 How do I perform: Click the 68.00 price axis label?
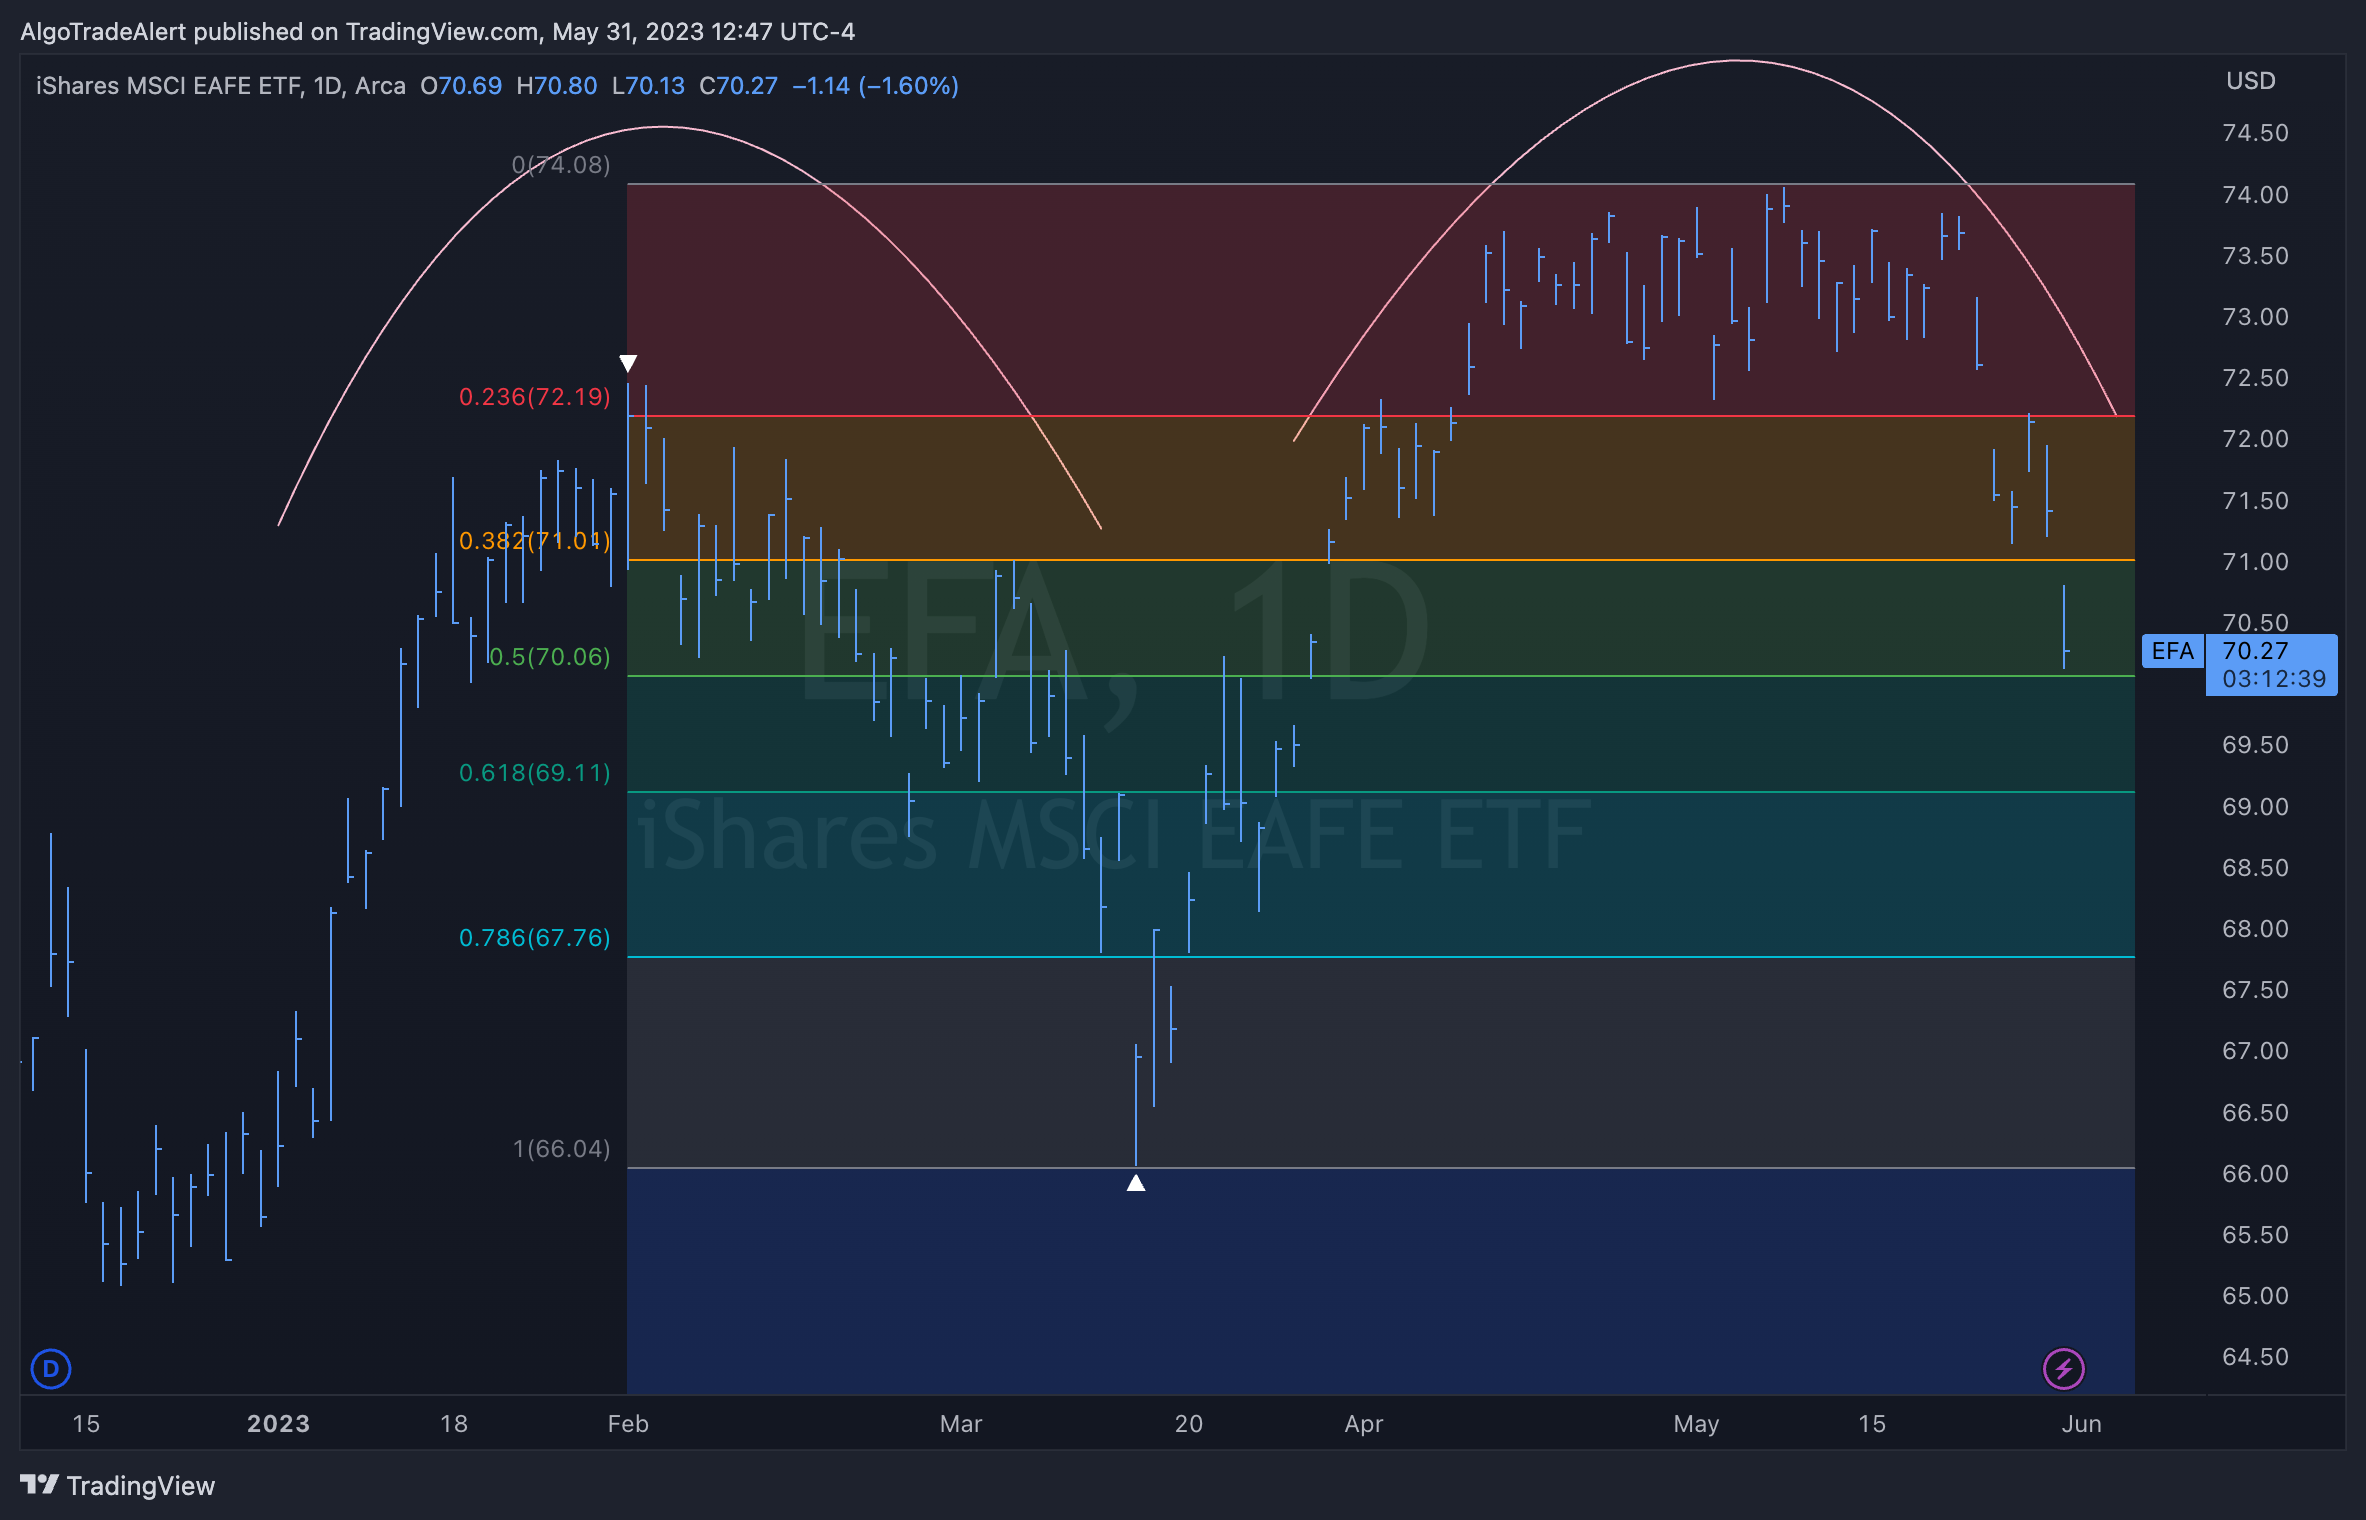tap(2255, 929)
